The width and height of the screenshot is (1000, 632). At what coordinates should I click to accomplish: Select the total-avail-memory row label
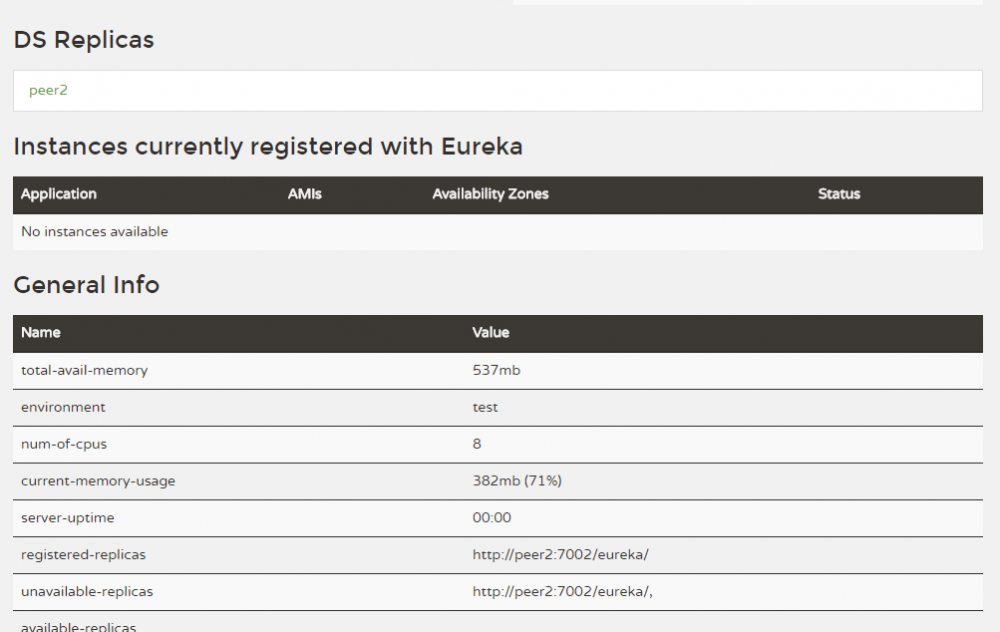pyautogui.click(x=84, y=370)
